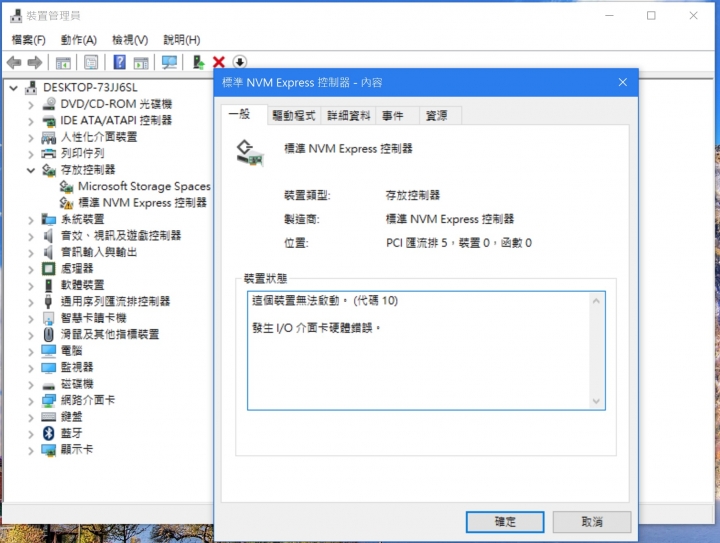Open the 說明(H) menu

182,40
